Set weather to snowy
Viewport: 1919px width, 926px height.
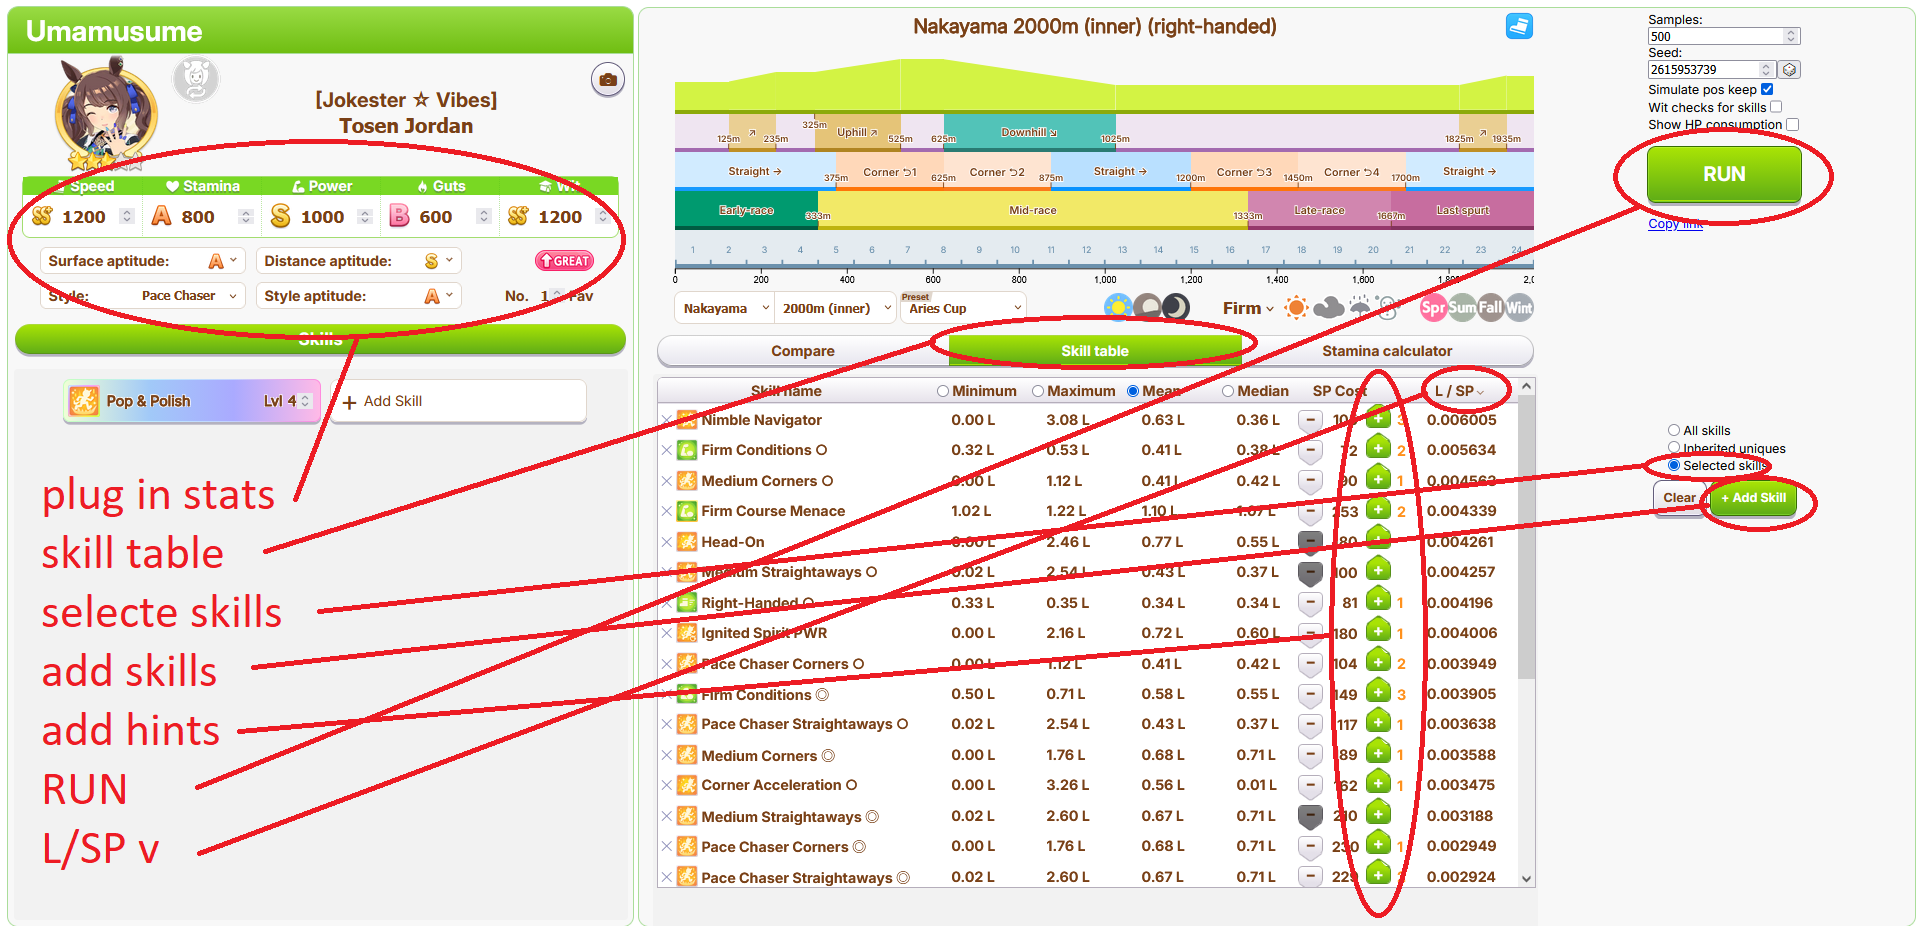(1387, 308)
